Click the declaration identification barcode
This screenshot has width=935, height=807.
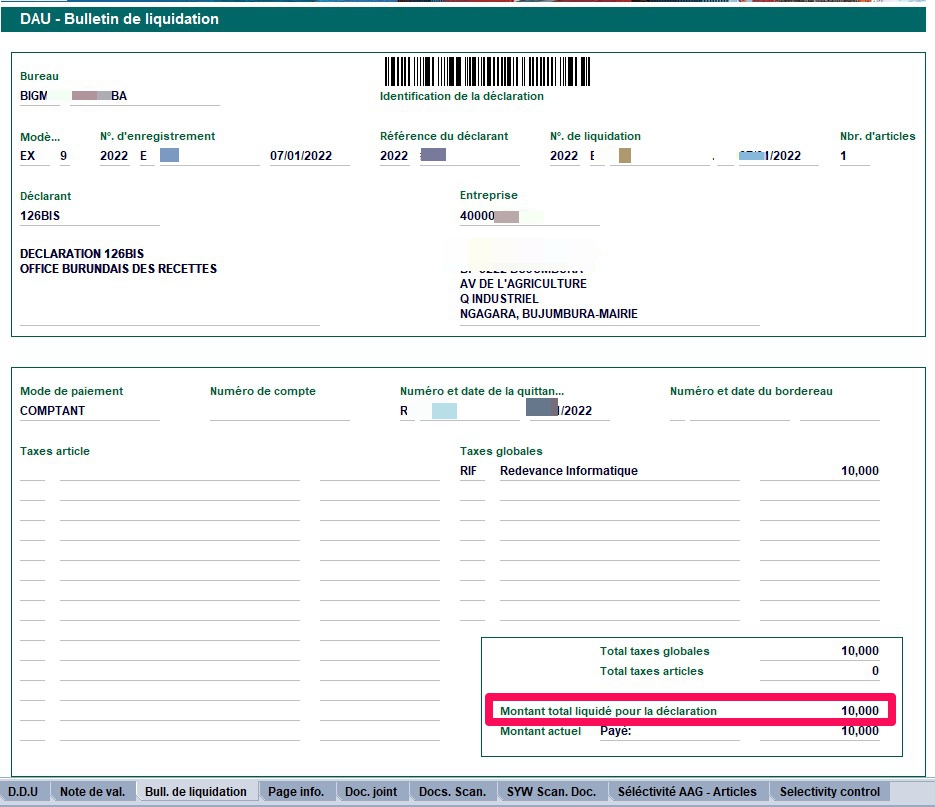coord(487,72)
